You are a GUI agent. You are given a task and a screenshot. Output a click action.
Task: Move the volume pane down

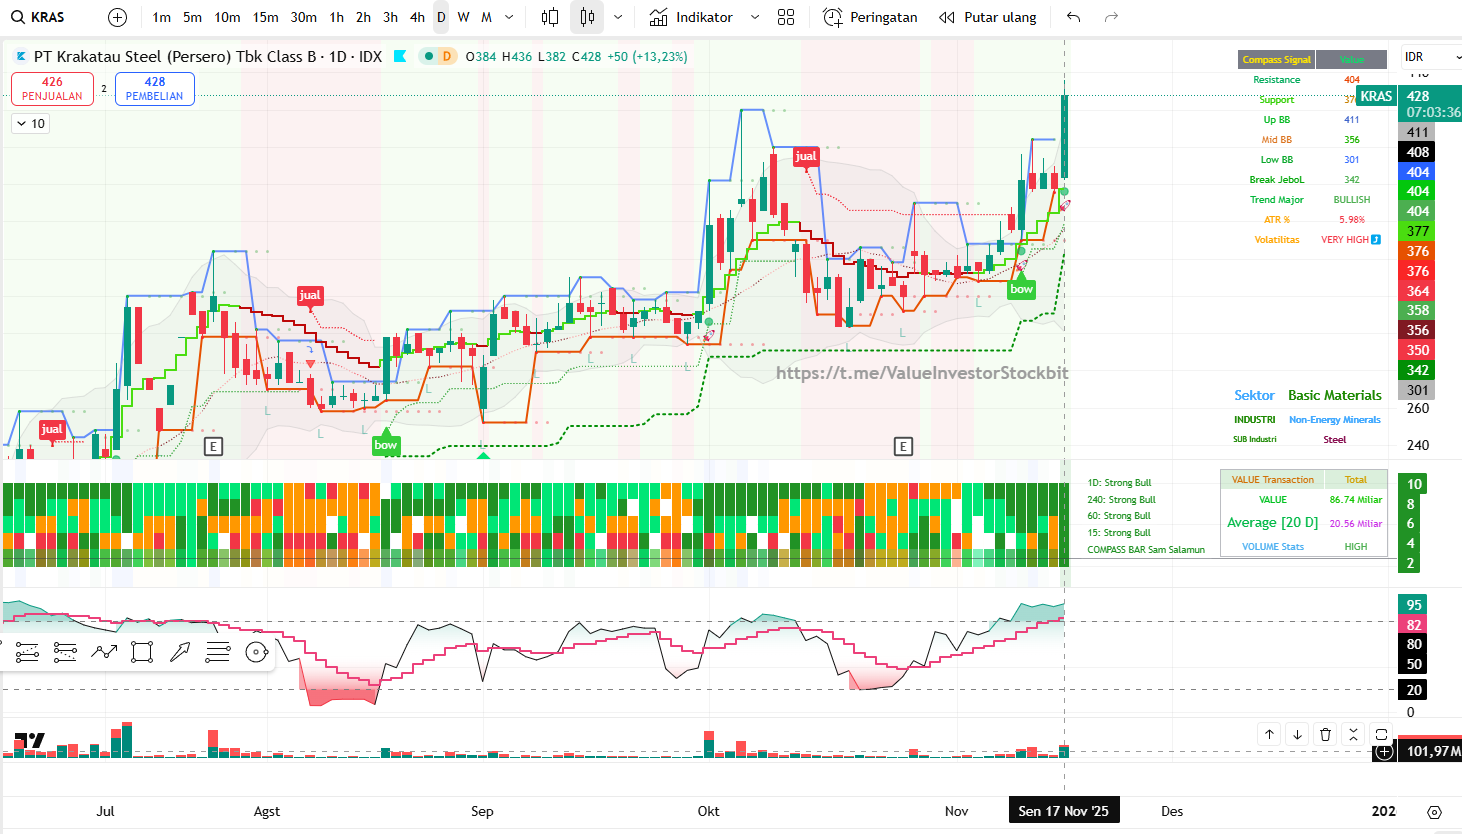1297,734
